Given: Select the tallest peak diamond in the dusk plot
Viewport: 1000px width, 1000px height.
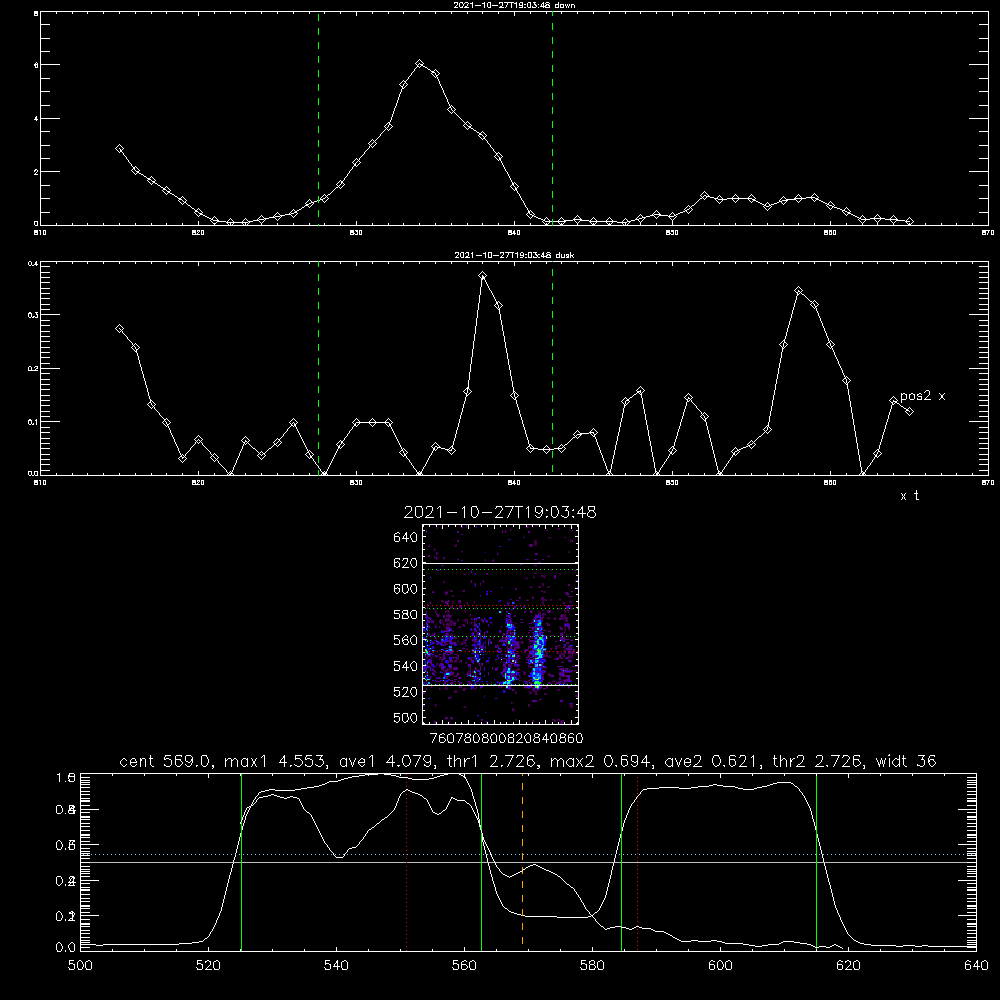Looking at the screenshot, I should point(483,276).
